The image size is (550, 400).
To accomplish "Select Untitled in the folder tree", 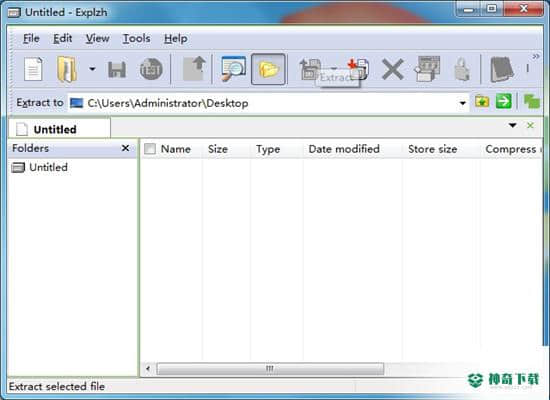I will point(39,167).
